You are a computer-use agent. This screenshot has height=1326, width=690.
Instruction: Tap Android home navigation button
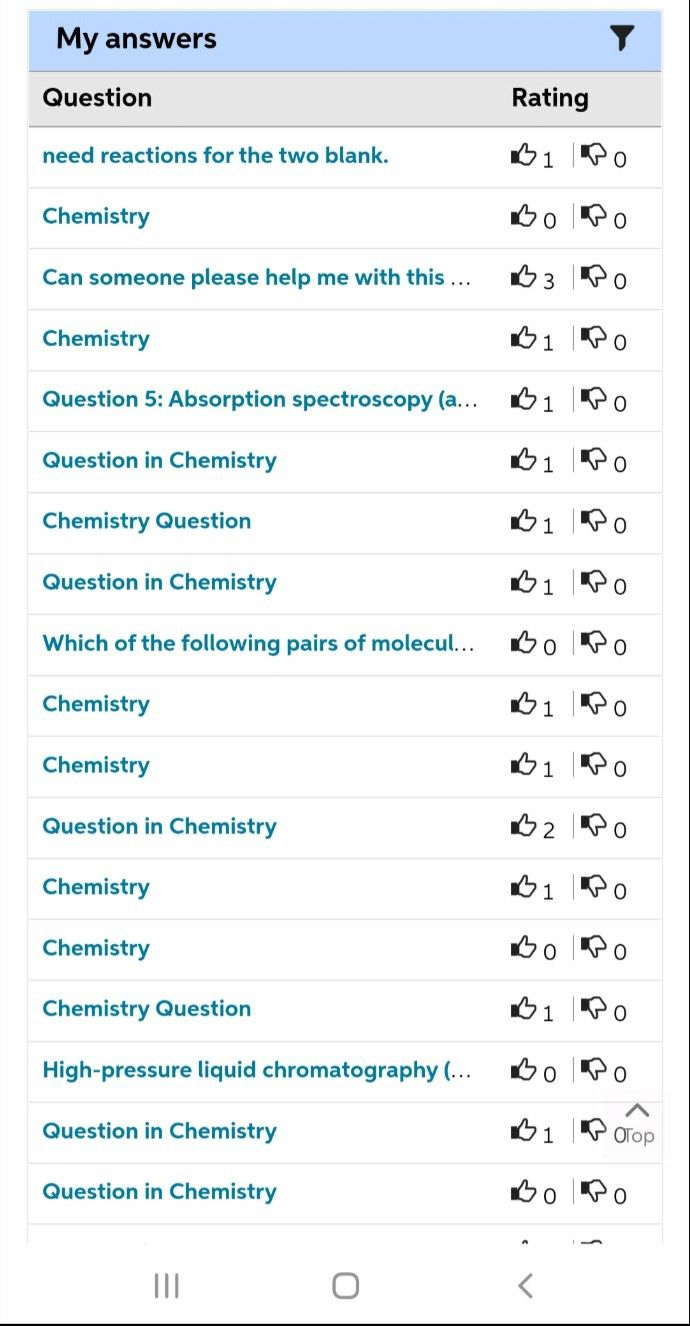[345, 1285]
